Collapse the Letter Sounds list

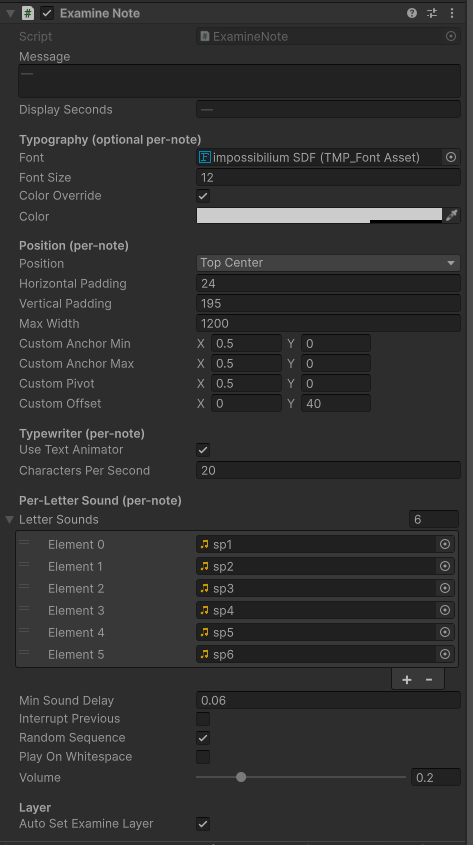point(9,520)
